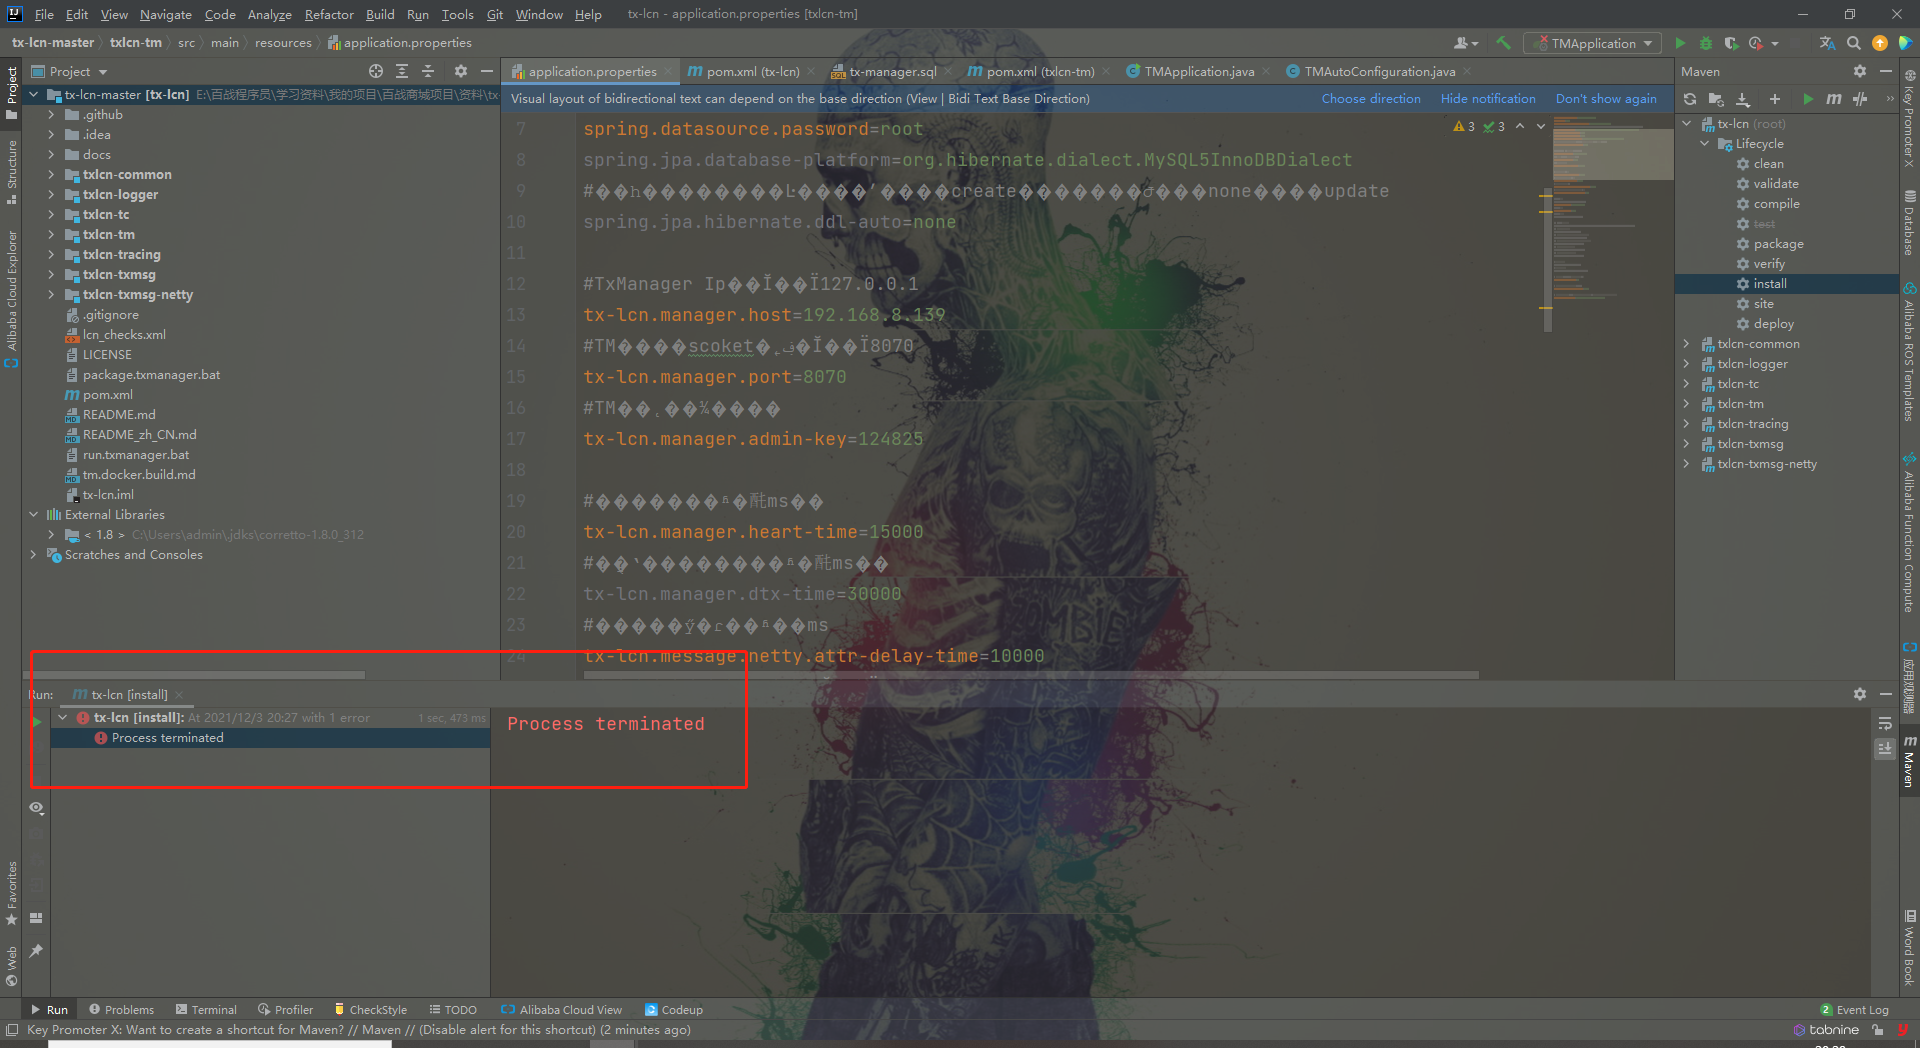Toggle tool window bars in status bar corner
The width and height of the screenshot is (1920, 1048).
pos(12,1030)
